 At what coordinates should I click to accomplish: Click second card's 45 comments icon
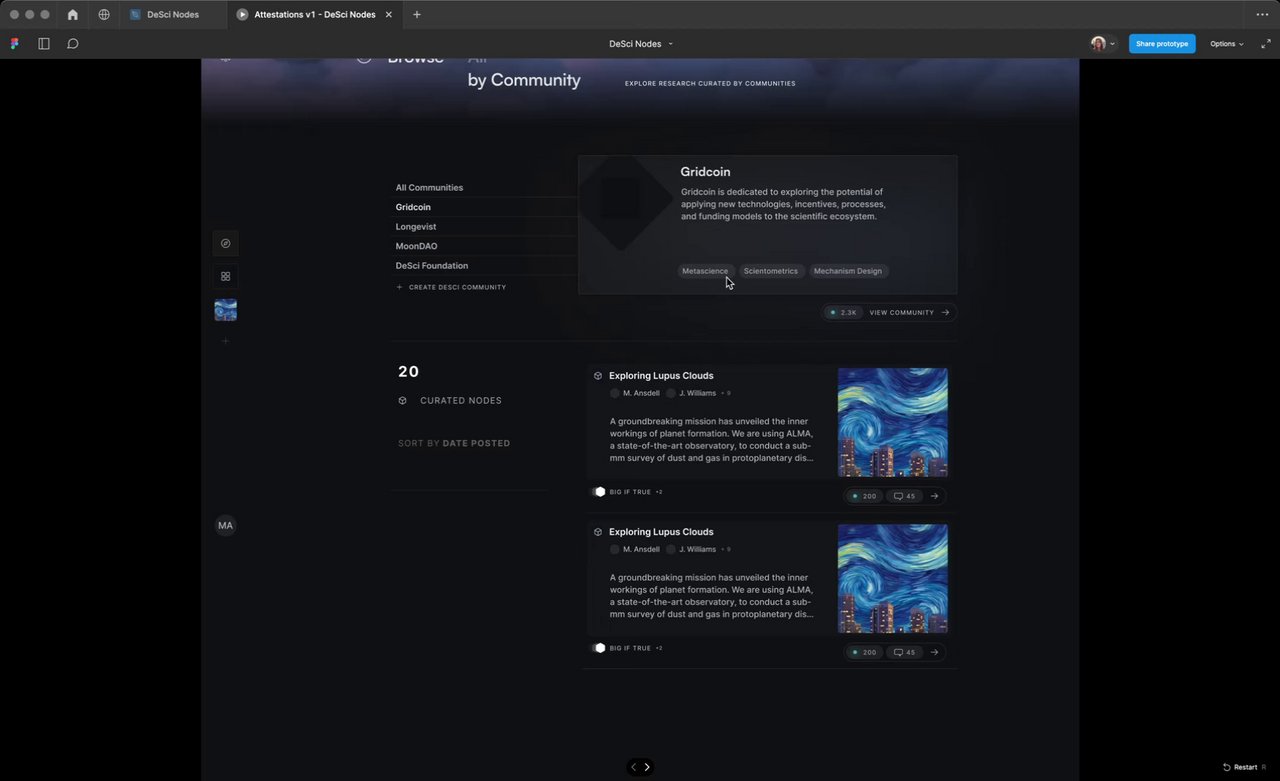coord(904,652)
